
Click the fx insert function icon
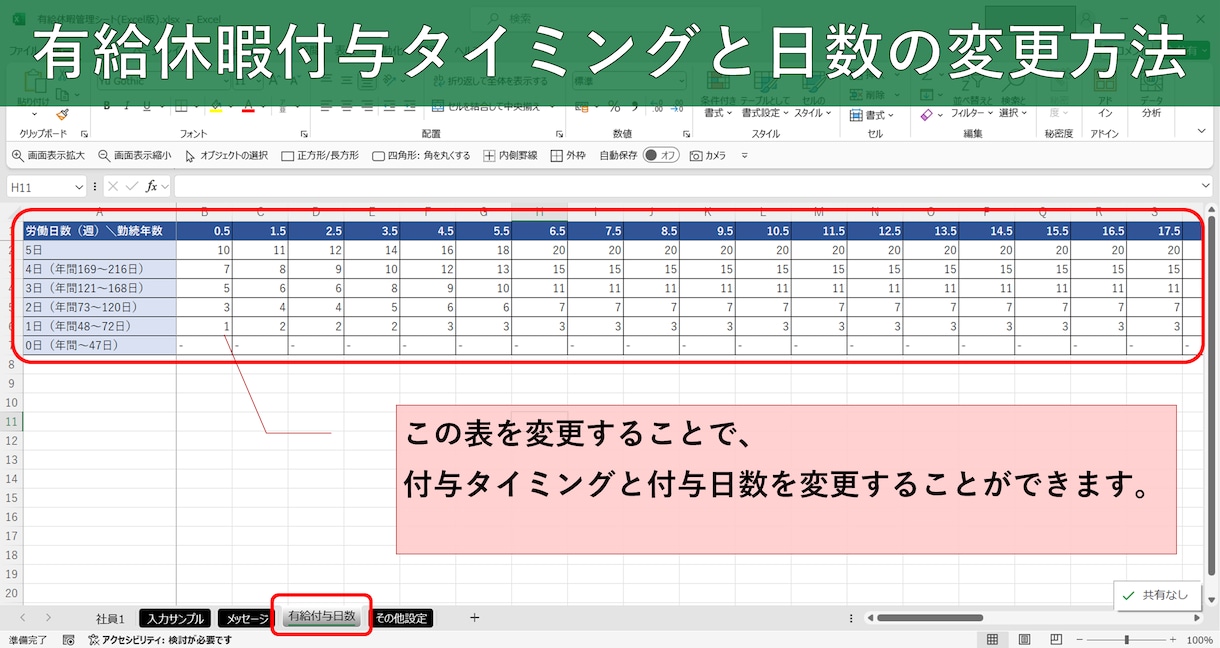152,186
